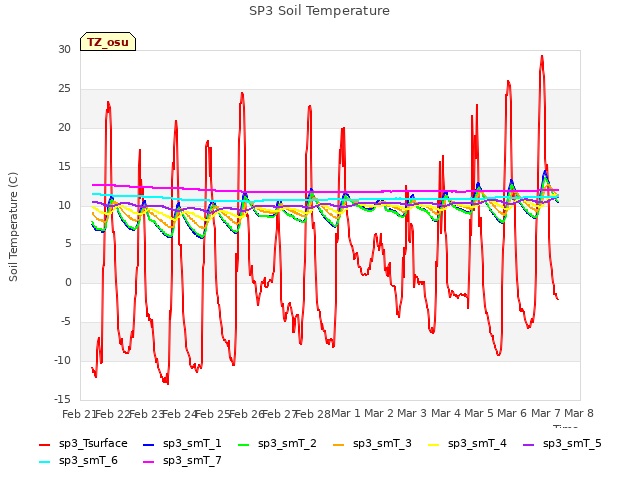This screenshot has height=480, width=640.
Task: Toggle sp3_smT_4 series in legend
Action: (467, 444)
